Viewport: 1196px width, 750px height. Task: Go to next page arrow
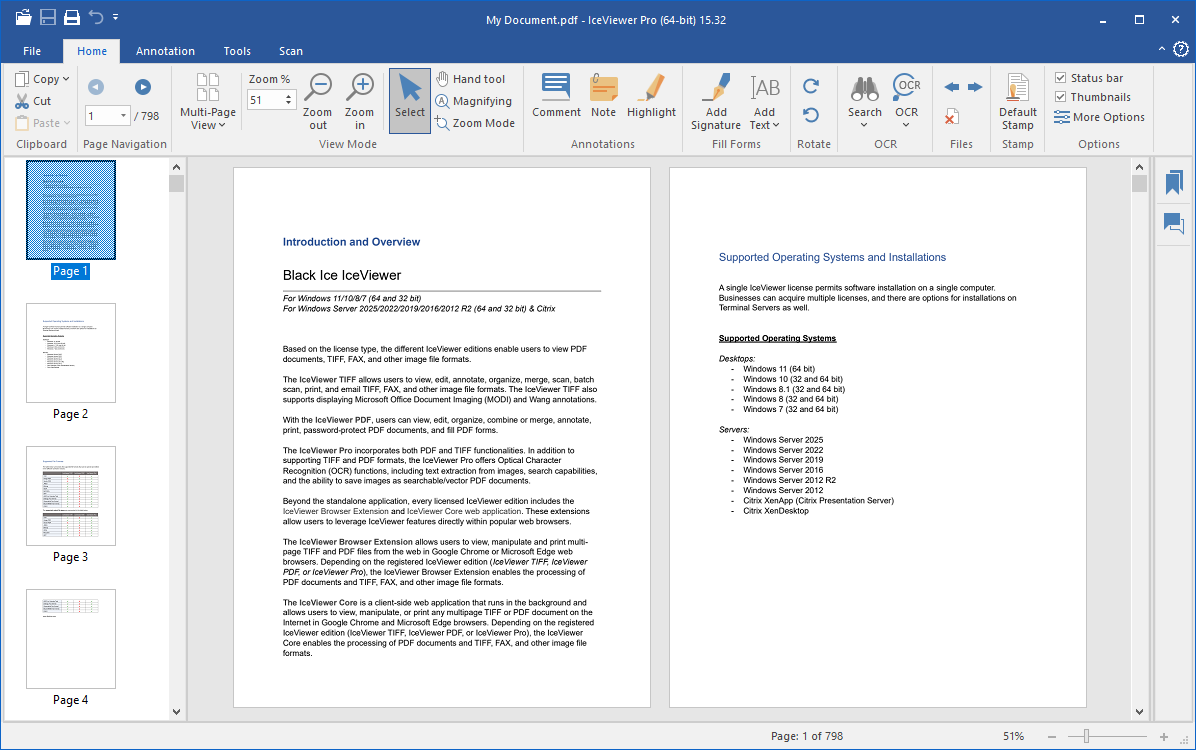point(143,87)
